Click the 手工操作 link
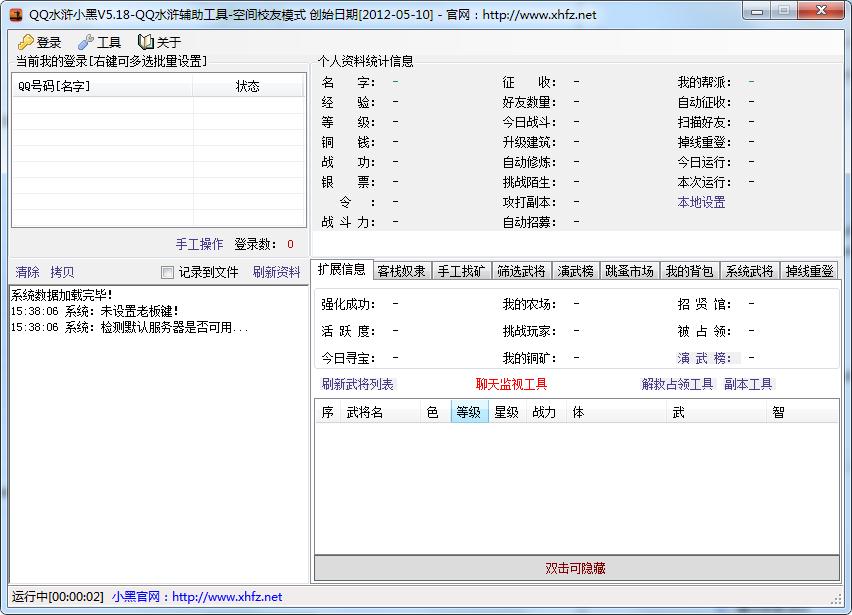852x615 pixels. tap(199, 244)
